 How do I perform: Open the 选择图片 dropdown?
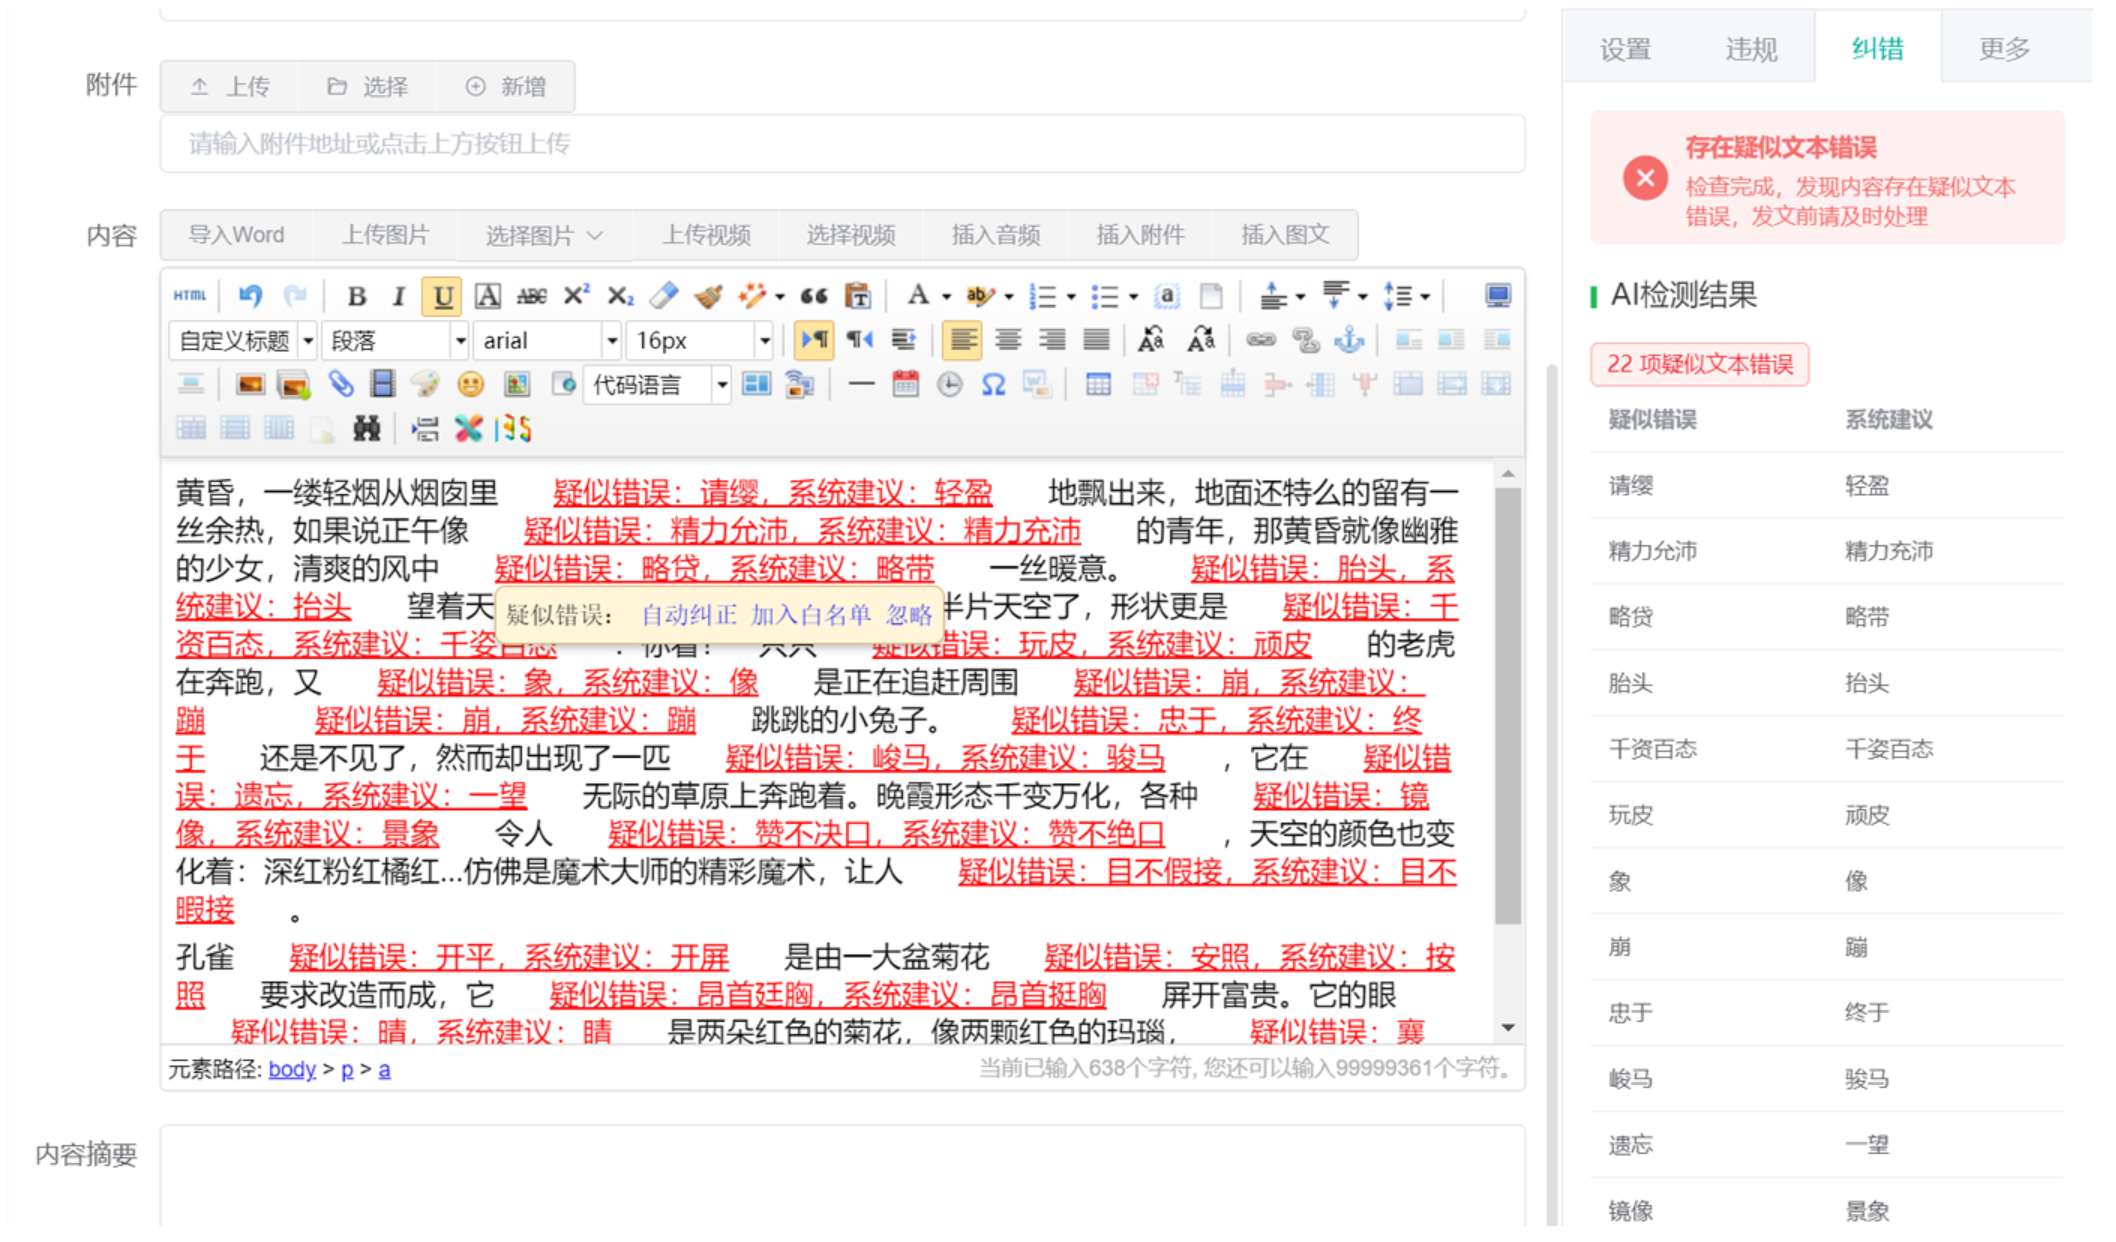(x=543, y=236)
